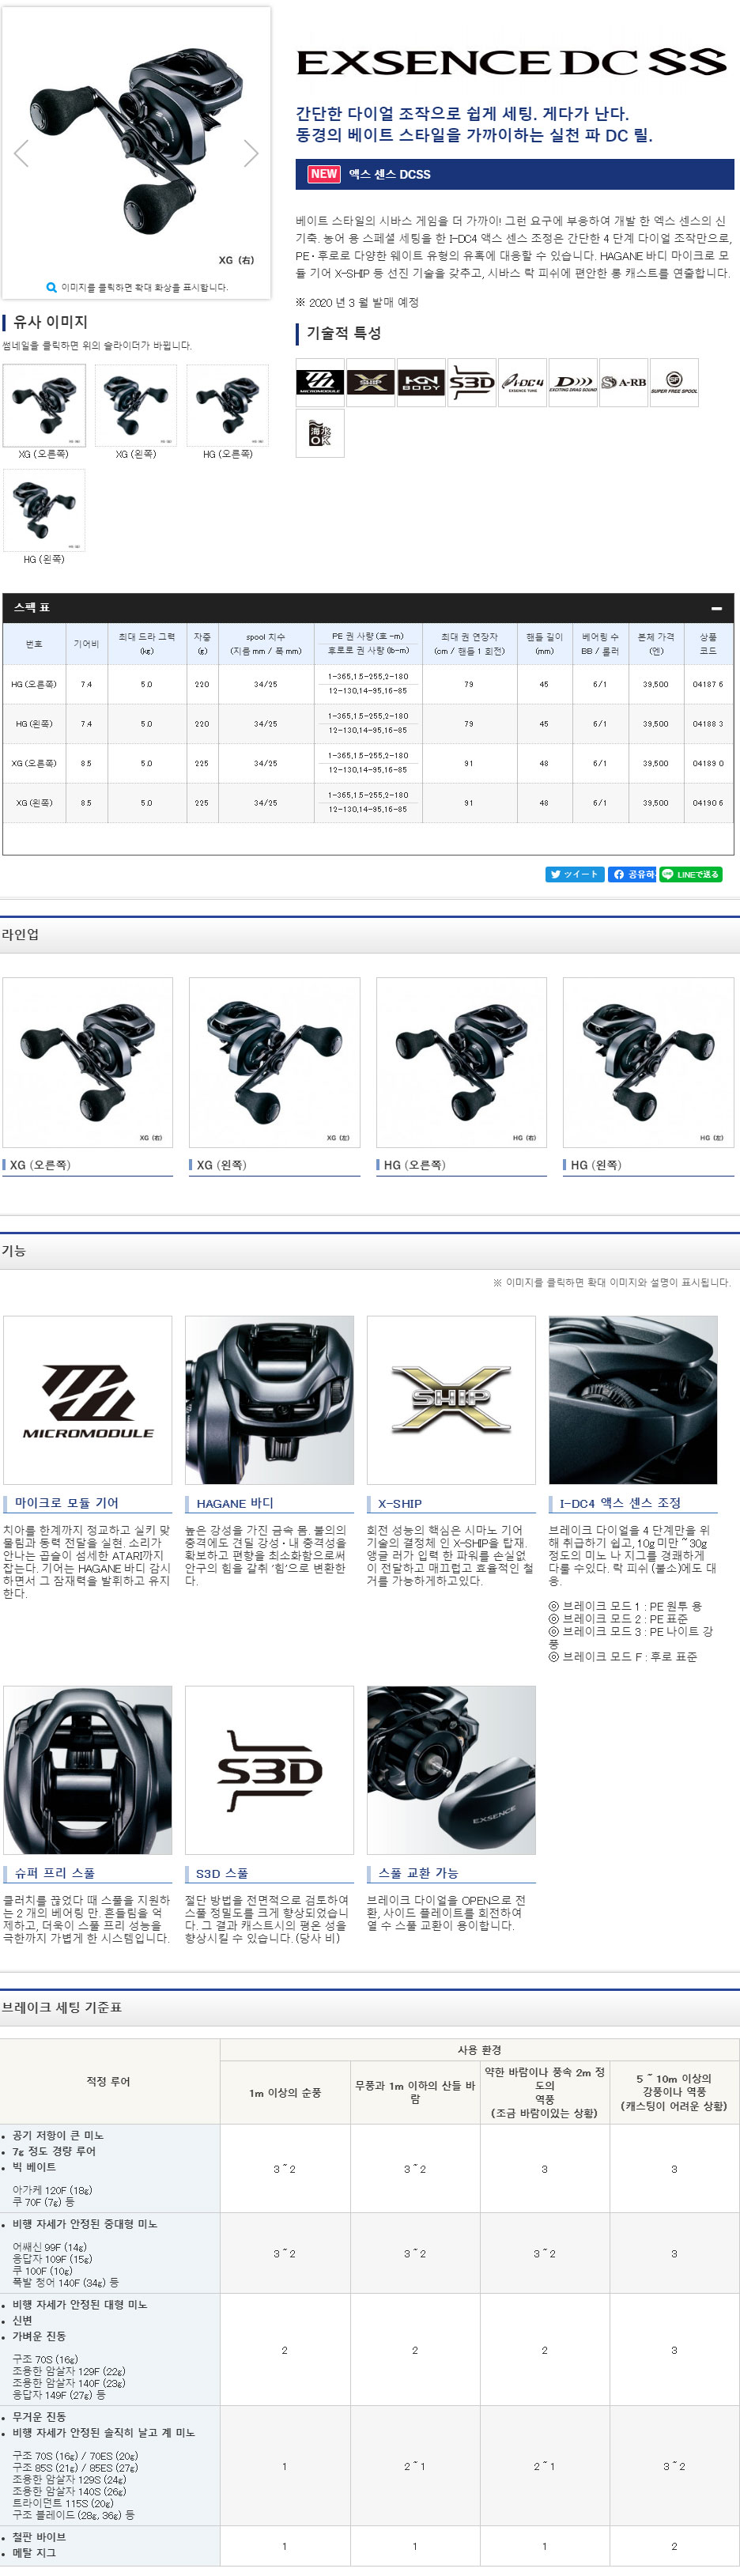Image resolution: width=740 pixels, height=2576 pixels.
Task: Click the magnifier enlarge-image icon
Action: coord(52,287)
